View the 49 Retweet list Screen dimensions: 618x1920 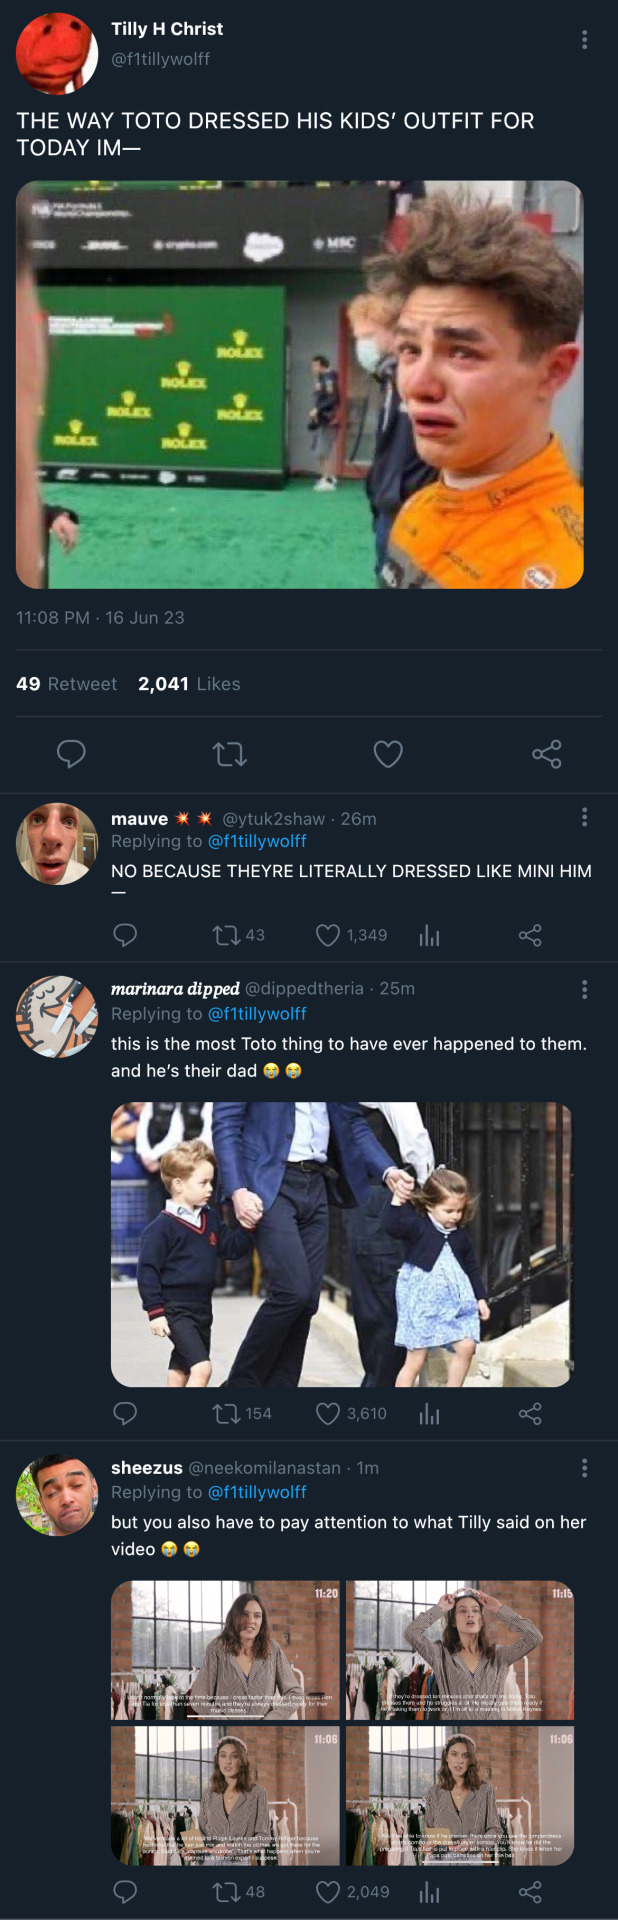coord(67,684)
